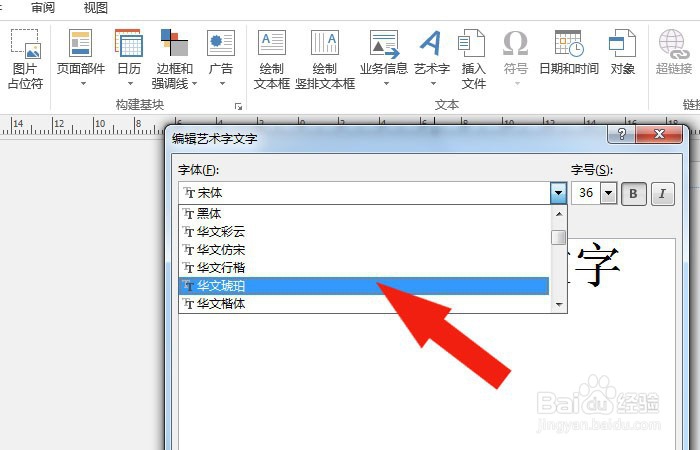Choose 华文仿宋 from the font list
Screen dimensions: 700x450
(364, 250)
